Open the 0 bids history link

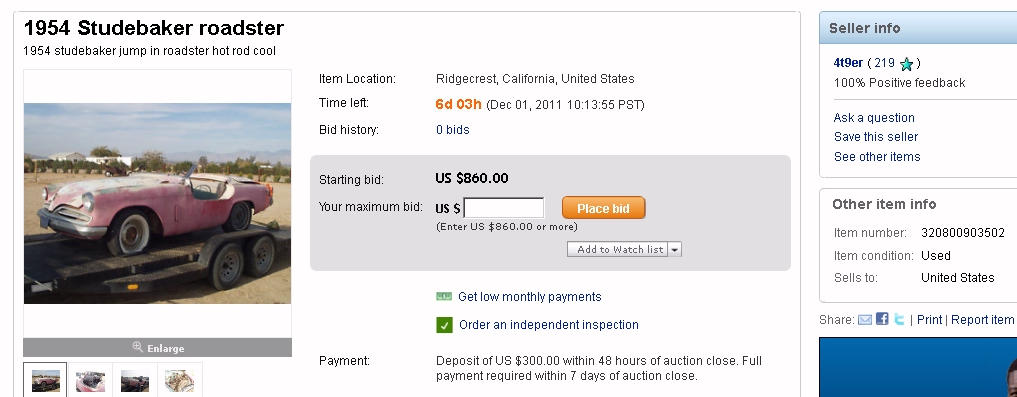pyautogui.click(x=453, y=130)
